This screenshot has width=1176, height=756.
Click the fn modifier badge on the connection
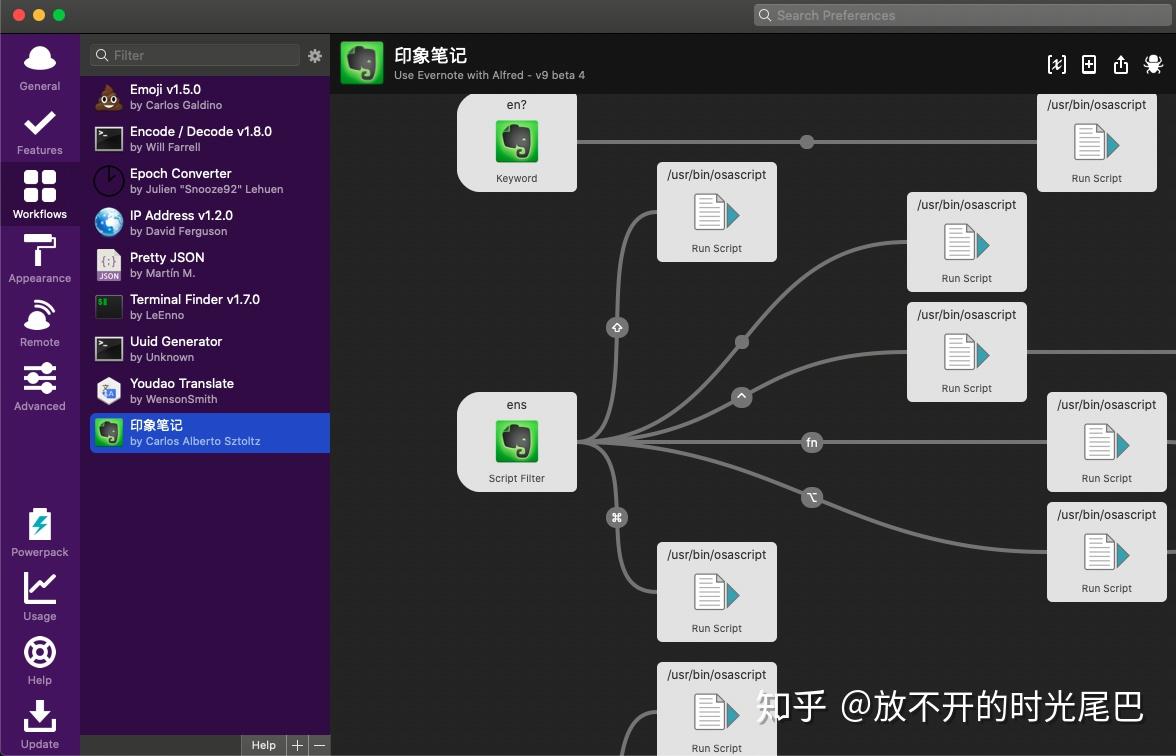pyautogui.click(x=812, y=442)
